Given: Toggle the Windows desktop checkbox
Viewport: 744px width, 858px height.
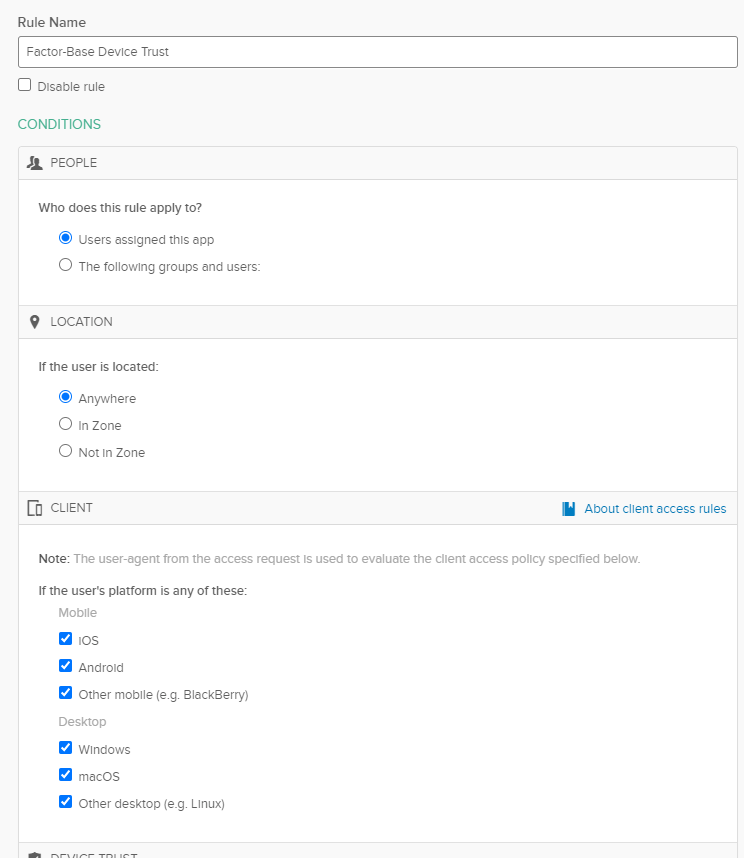Looking at the screenshot, I should pos(66,748).
